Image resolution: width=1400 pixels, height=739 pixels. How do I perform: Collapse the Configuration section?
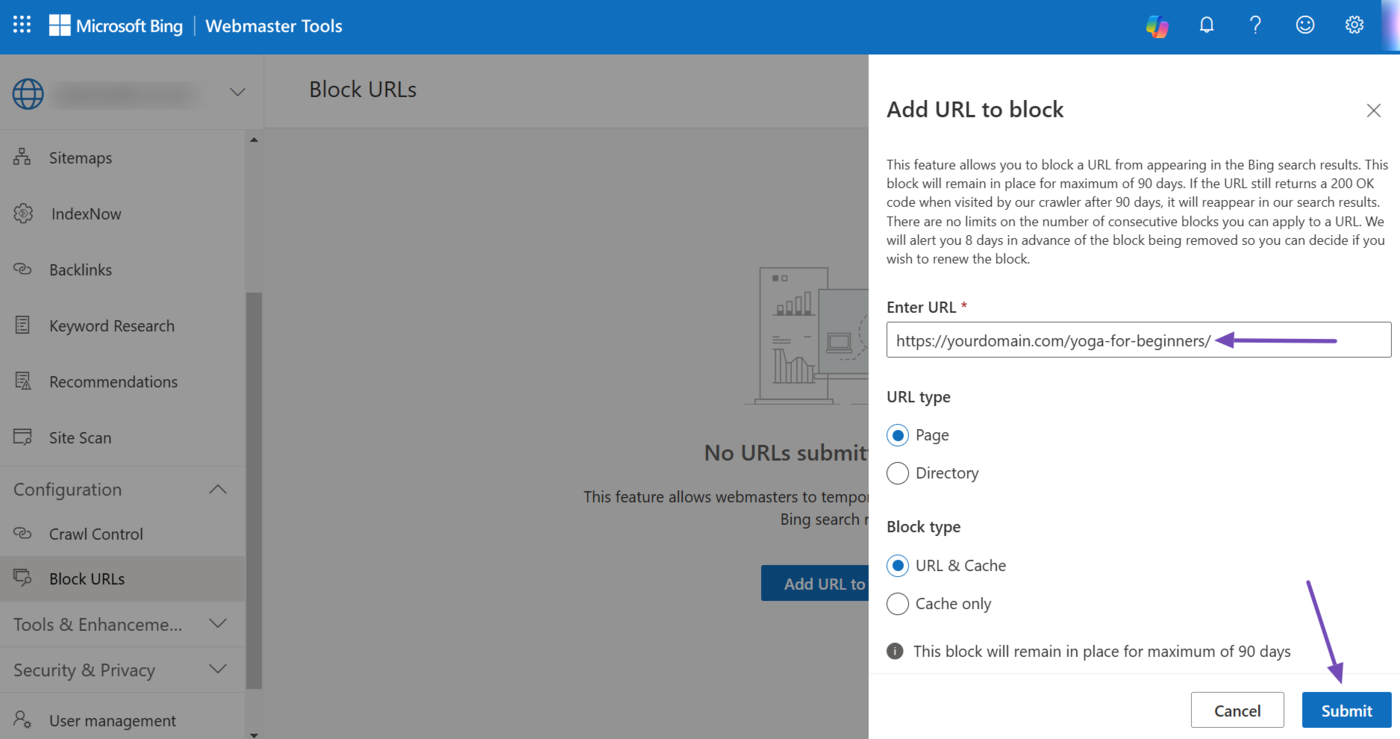click(217, 490)
